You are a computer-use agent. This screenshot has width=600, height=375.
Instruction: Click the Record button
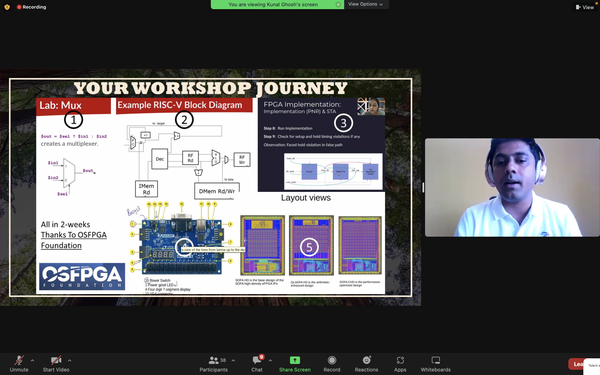point(332,364)
